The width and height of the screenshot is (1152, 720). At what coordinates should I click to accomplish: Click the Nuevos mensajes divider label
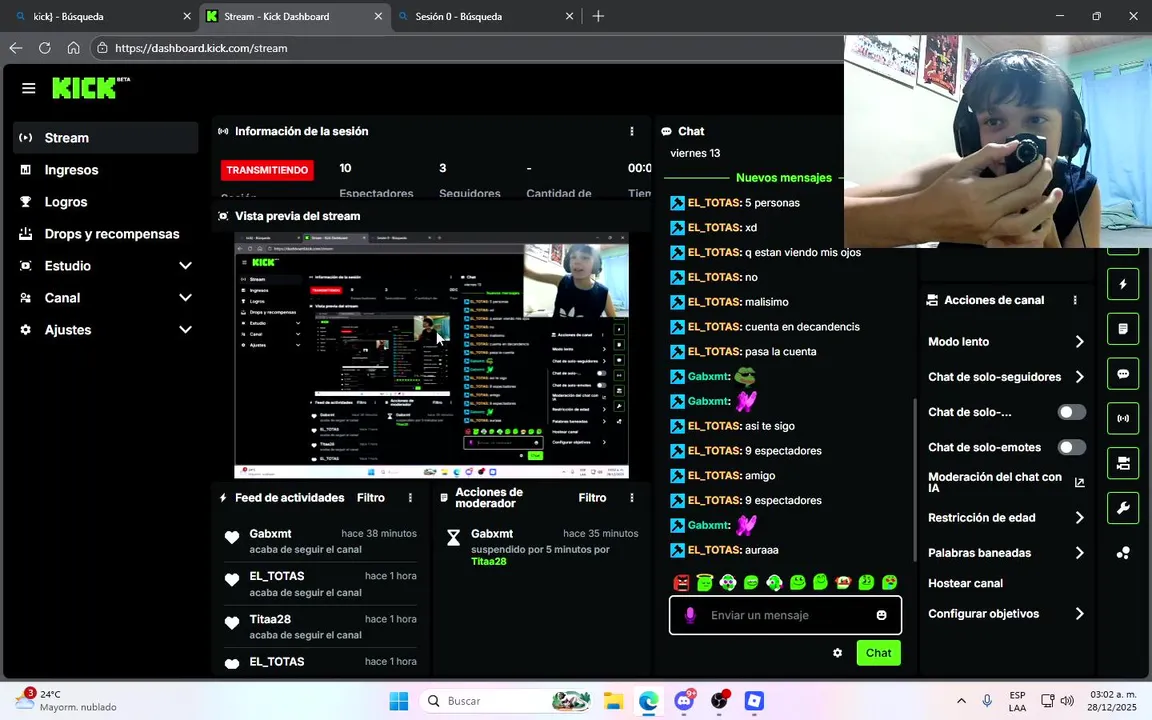784,178
